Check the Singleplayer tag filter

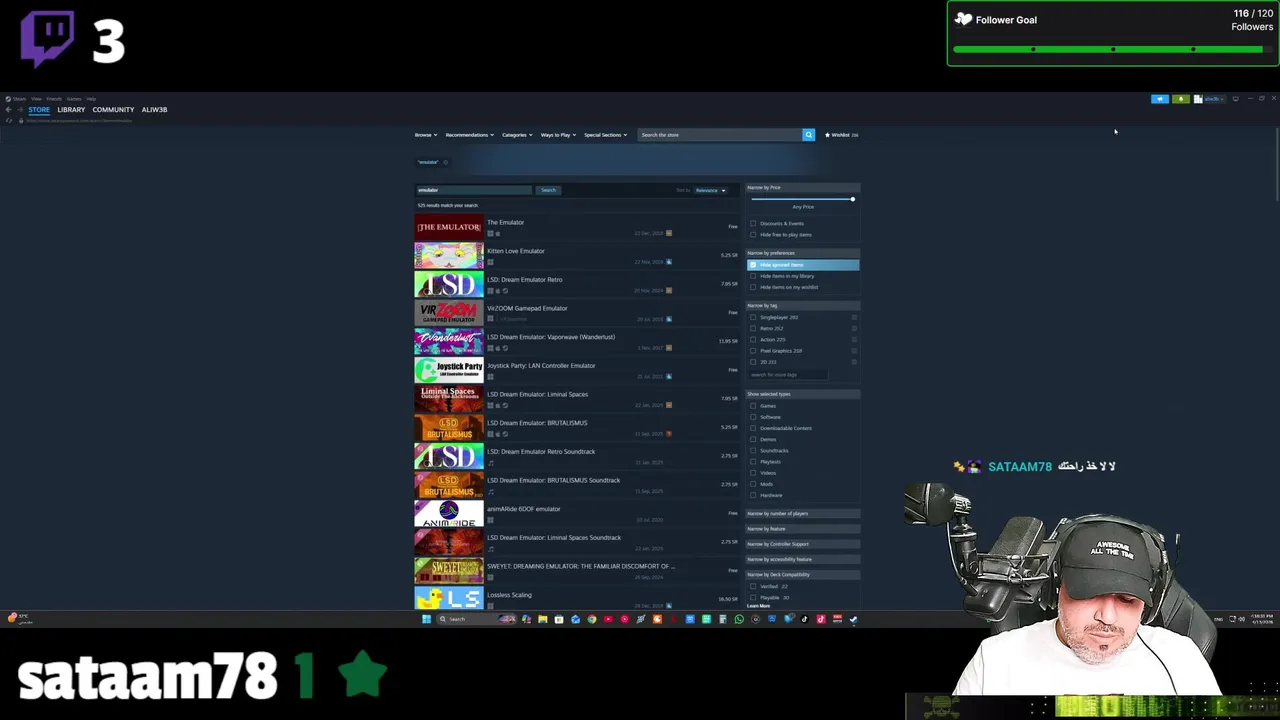(753, 317)
